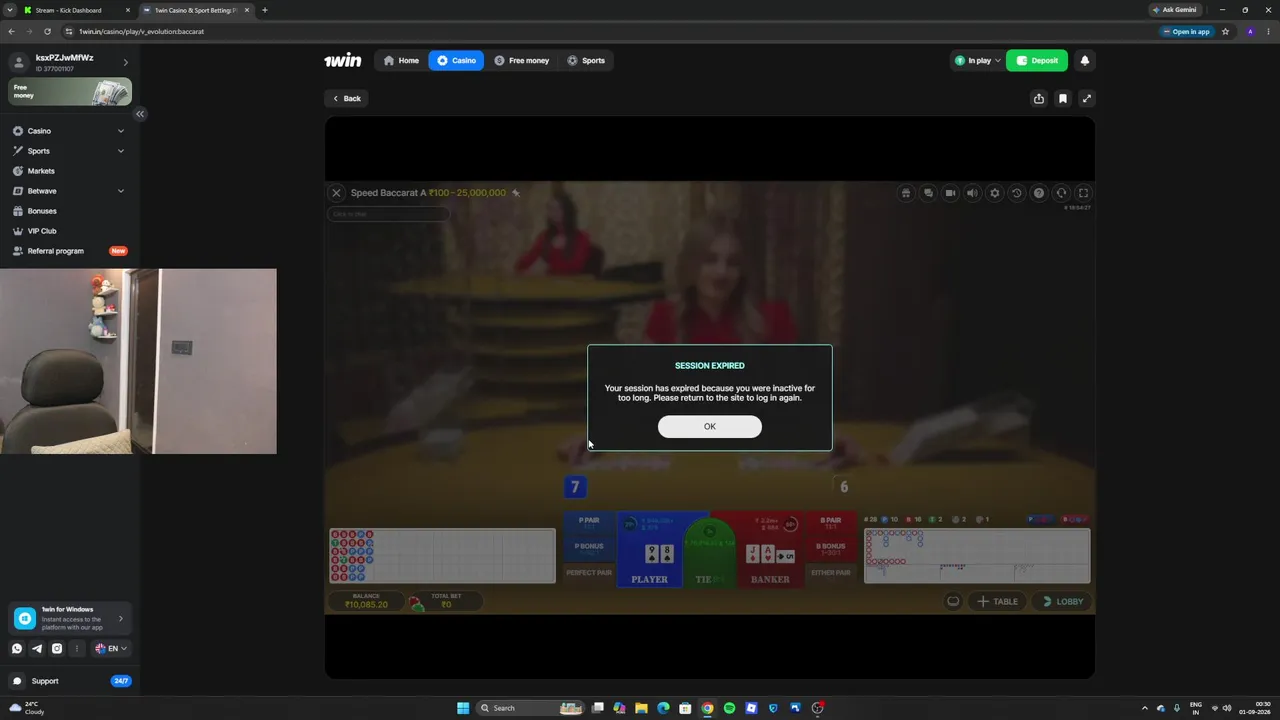1280x720 pixels.
Task: Click the game support headset icon
Action: 1061,193
